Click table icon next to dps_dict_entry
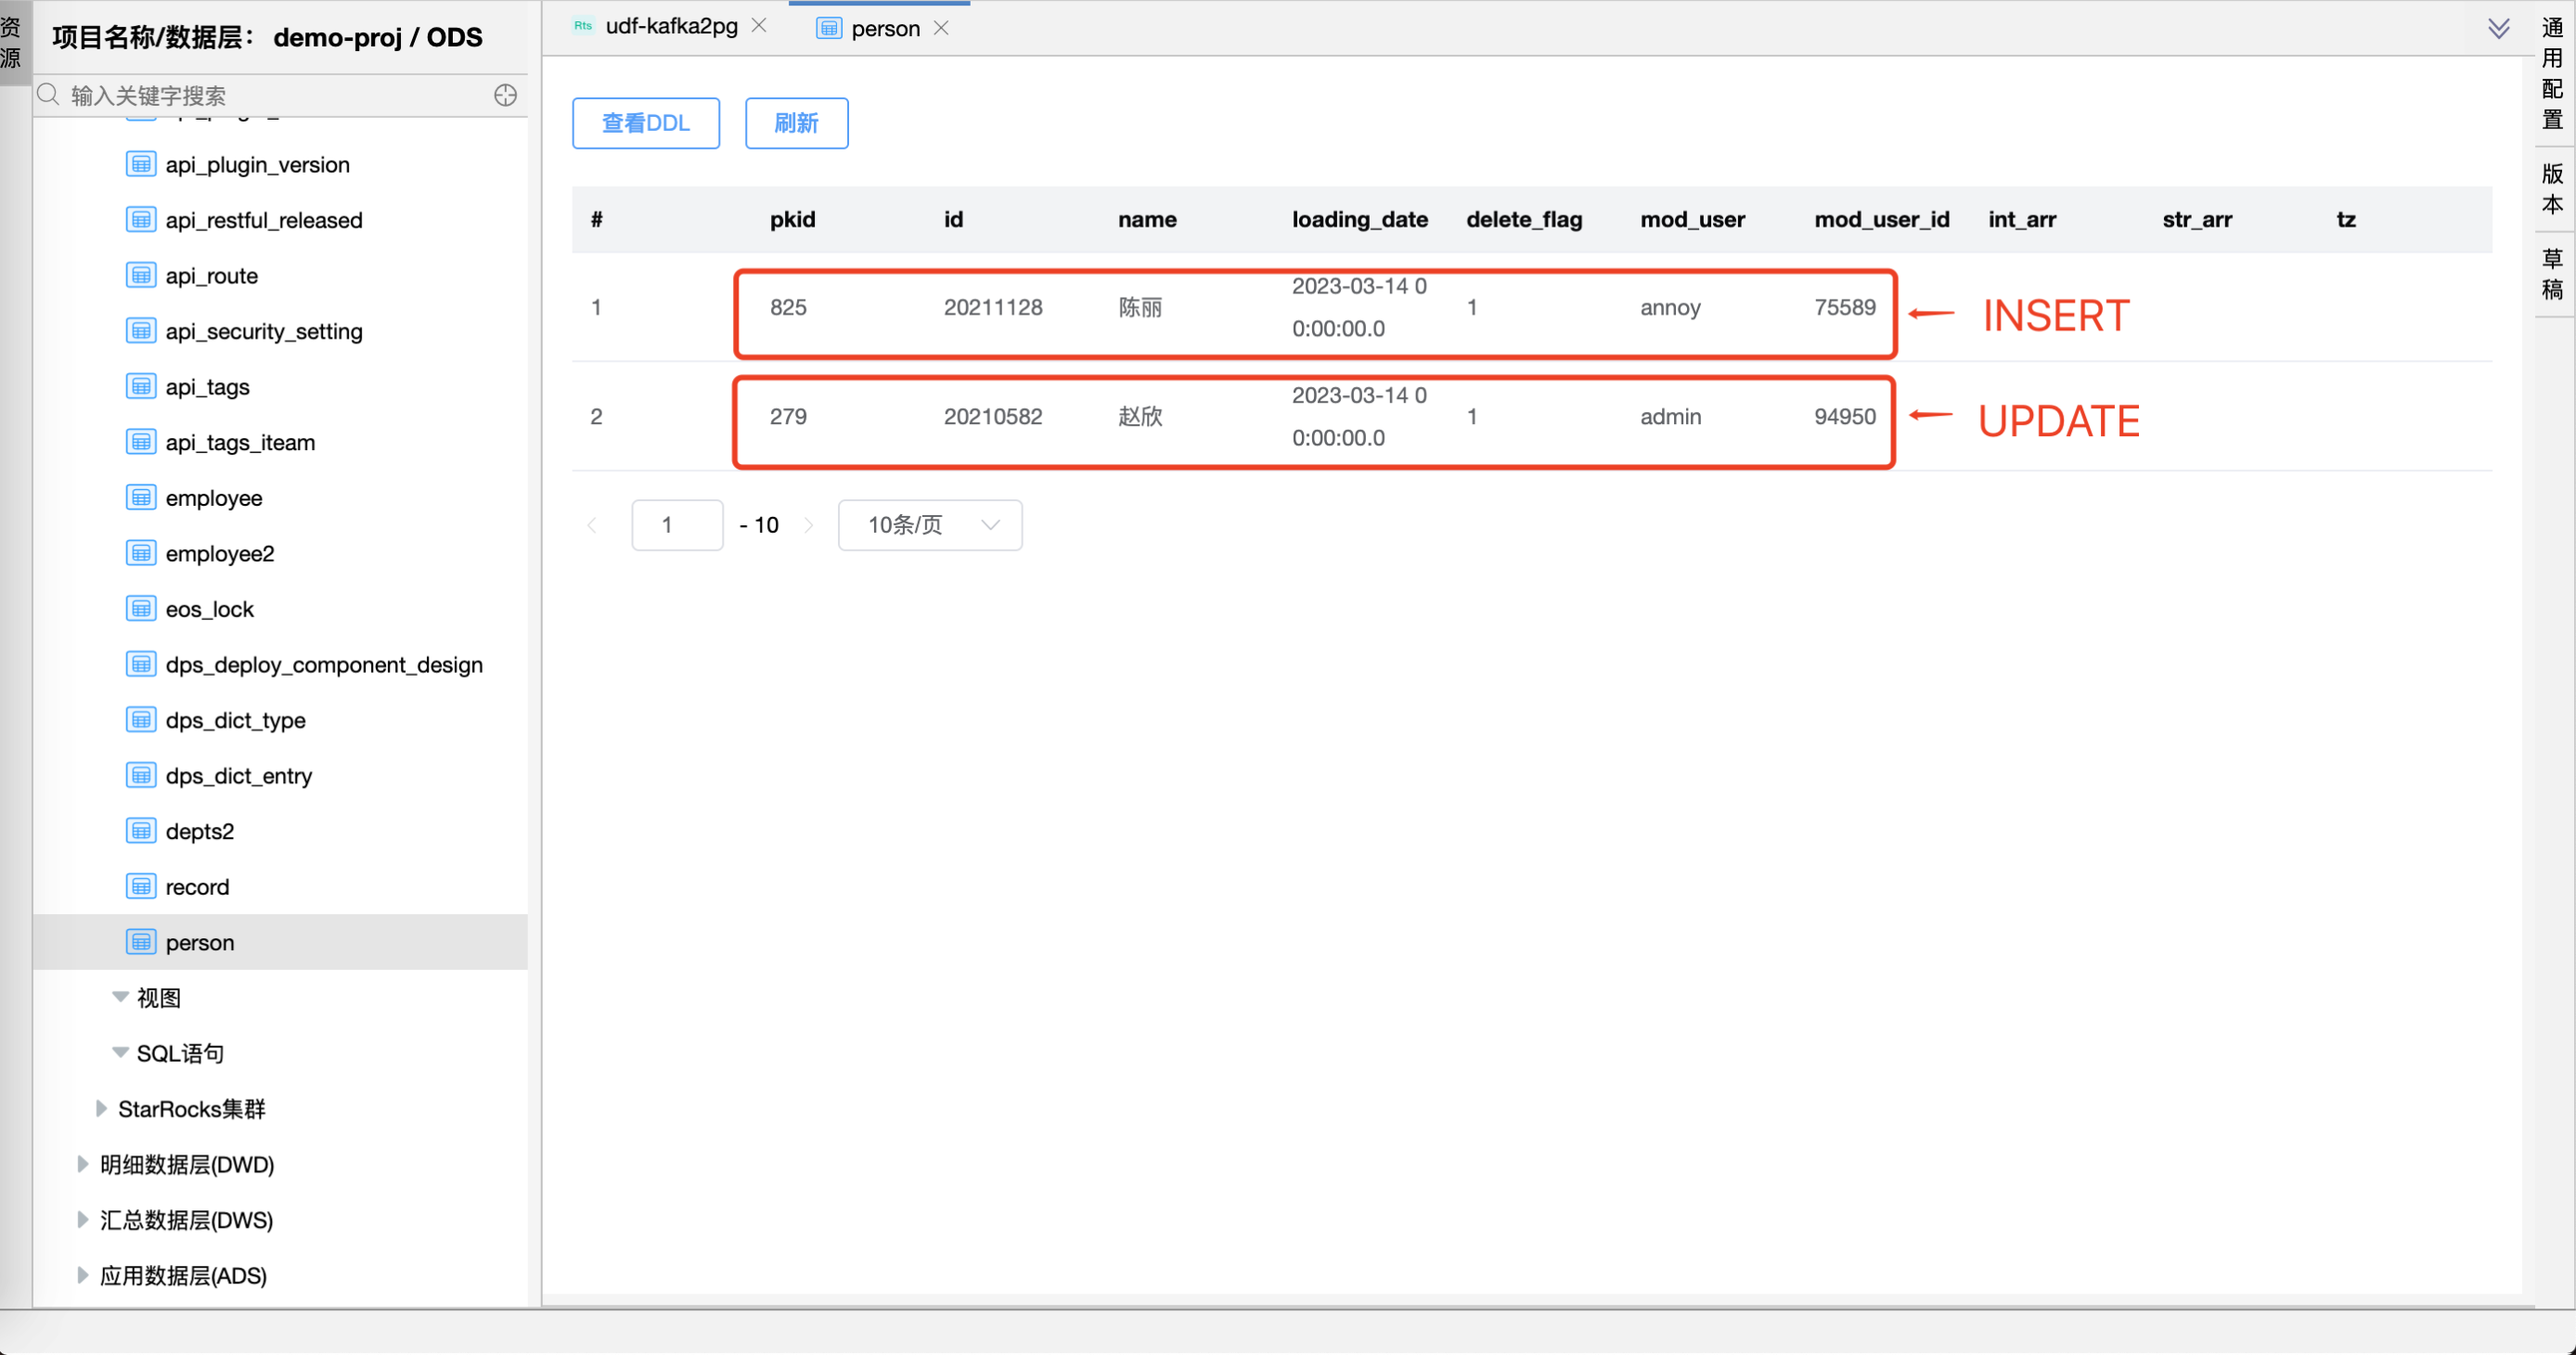The image size is (2576, 1355). pyautogui.click(x=141, y=775)
